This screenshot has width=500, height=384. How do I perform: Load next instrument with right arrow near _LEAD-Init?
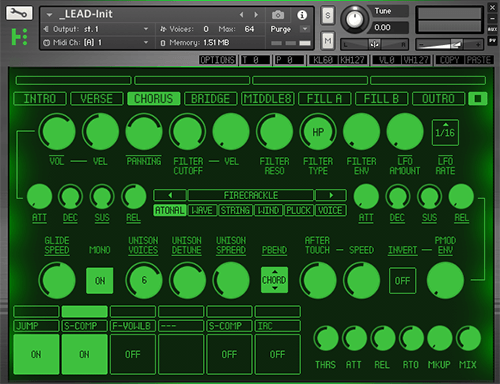256,15
